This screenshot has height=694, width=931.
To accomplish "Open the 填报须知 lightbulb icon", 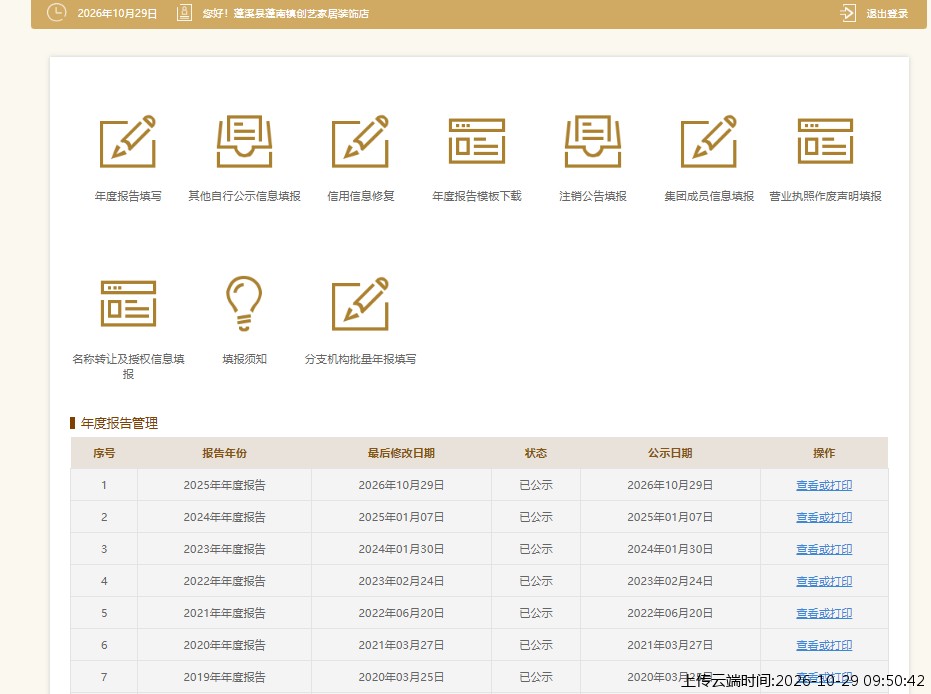I will [x=244, y=303].
